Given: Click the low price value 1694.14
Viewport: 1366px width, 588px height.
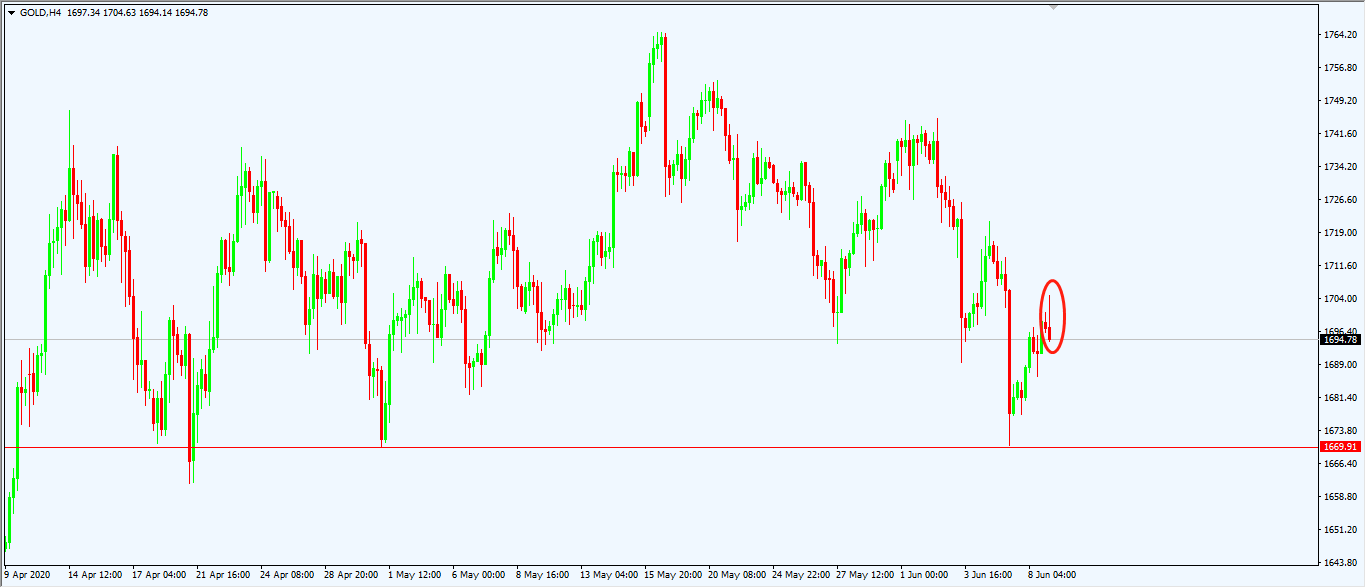Looking at the screenshot, I should pos(157,13).
